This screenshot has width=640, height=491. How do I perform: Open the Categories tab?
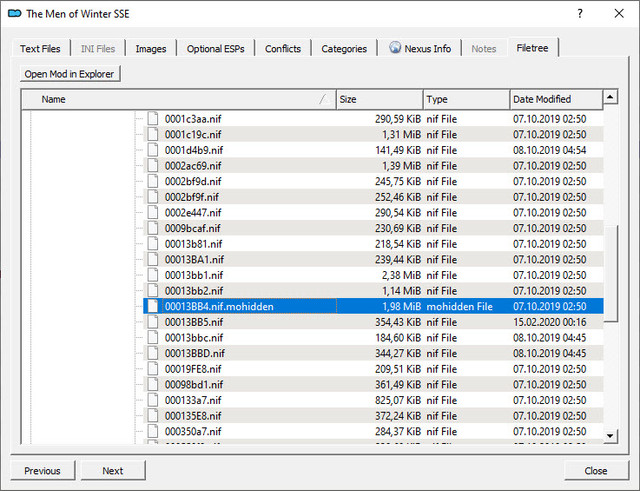point(344,49)
